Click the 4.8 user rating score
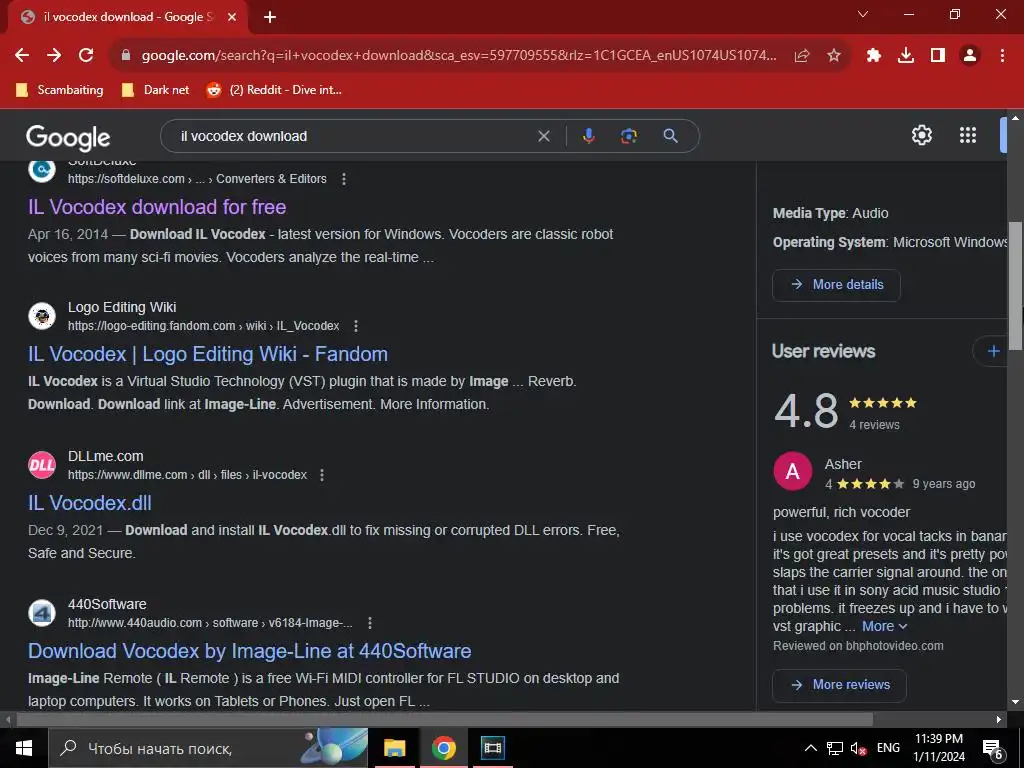 807,411
